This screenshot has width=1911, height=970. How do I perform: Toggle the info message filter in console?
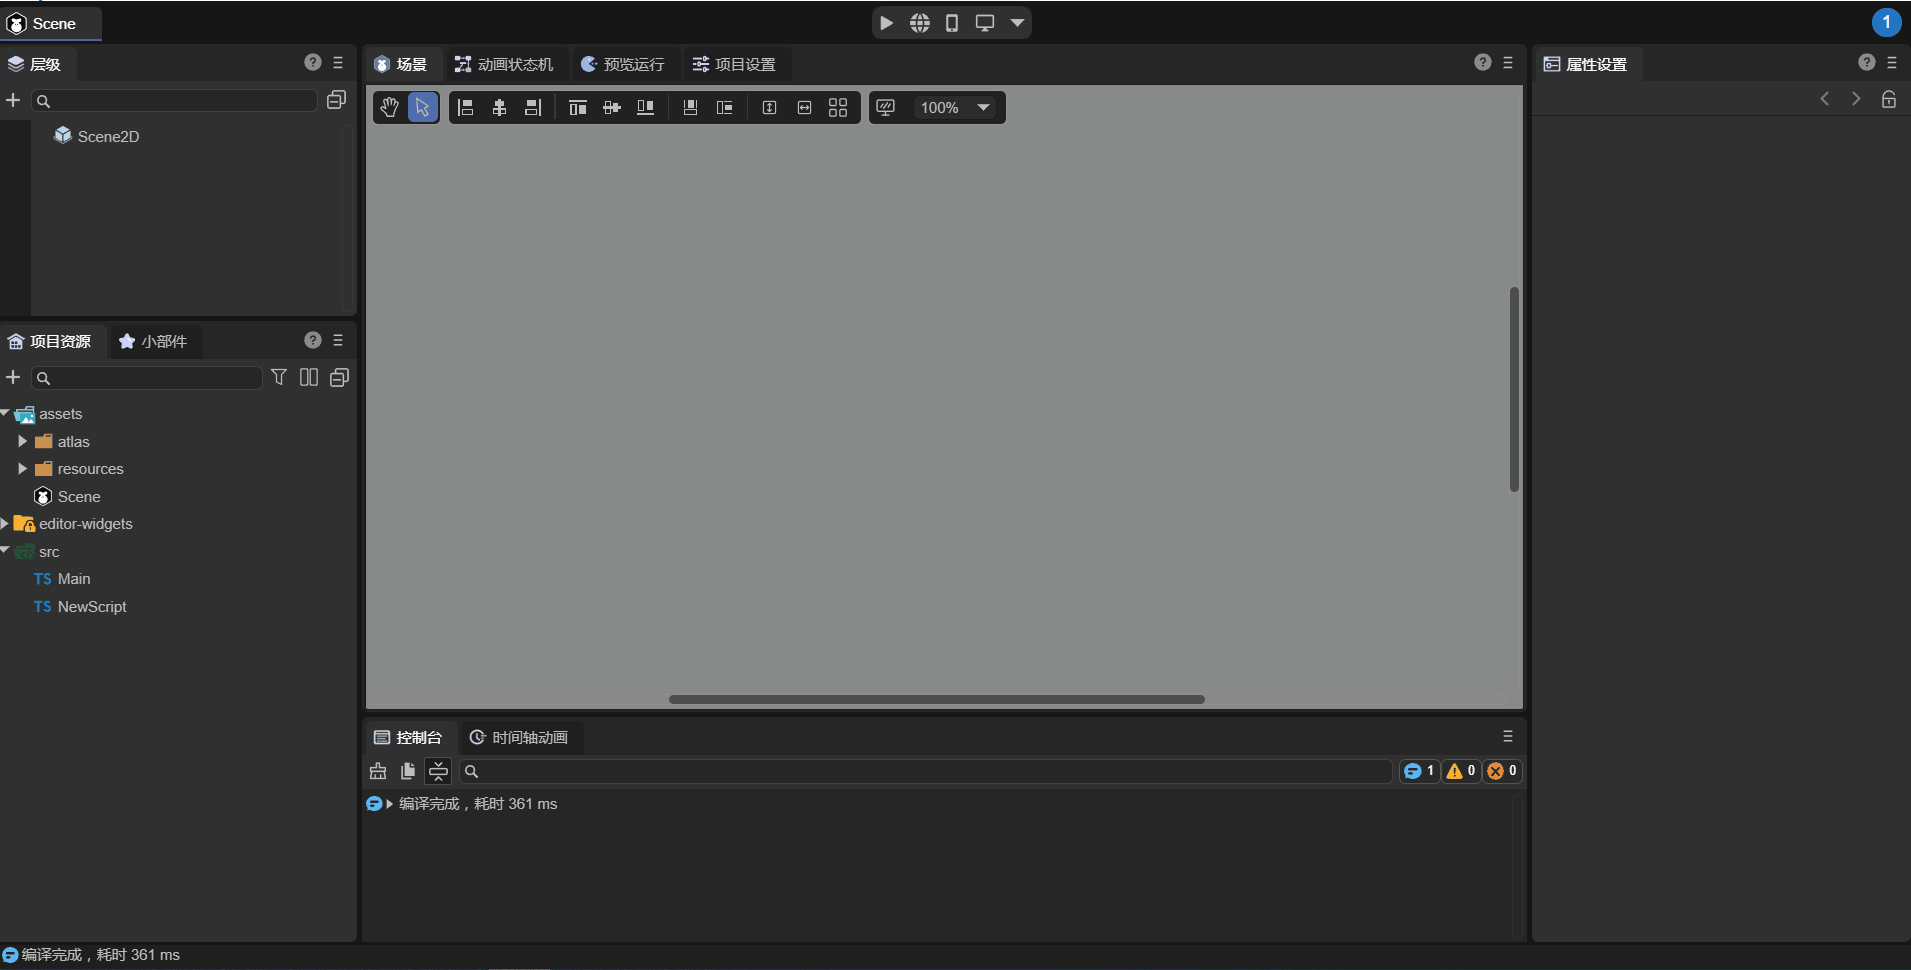(x=1419, y=771)
